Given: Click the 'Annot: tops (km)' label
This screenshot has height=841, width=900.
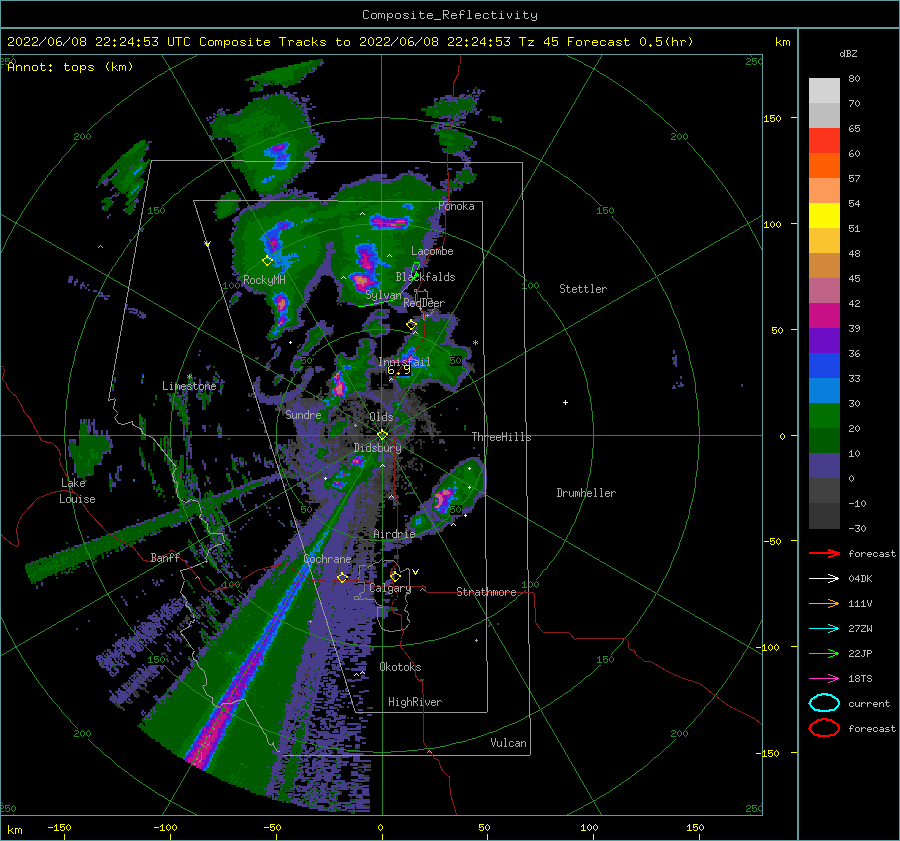Looking at the screenshot, I should coord(71,67).
